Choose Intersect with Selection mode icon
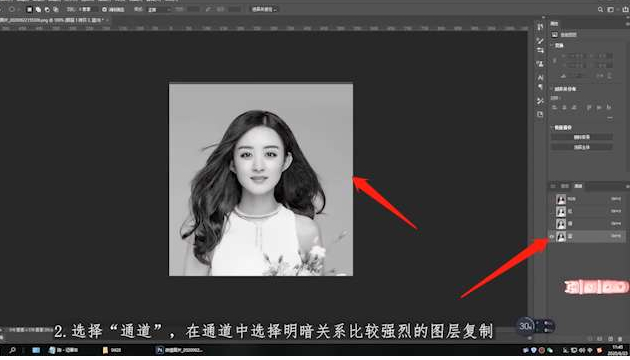 pyautogui.click(x=56, y=9)
